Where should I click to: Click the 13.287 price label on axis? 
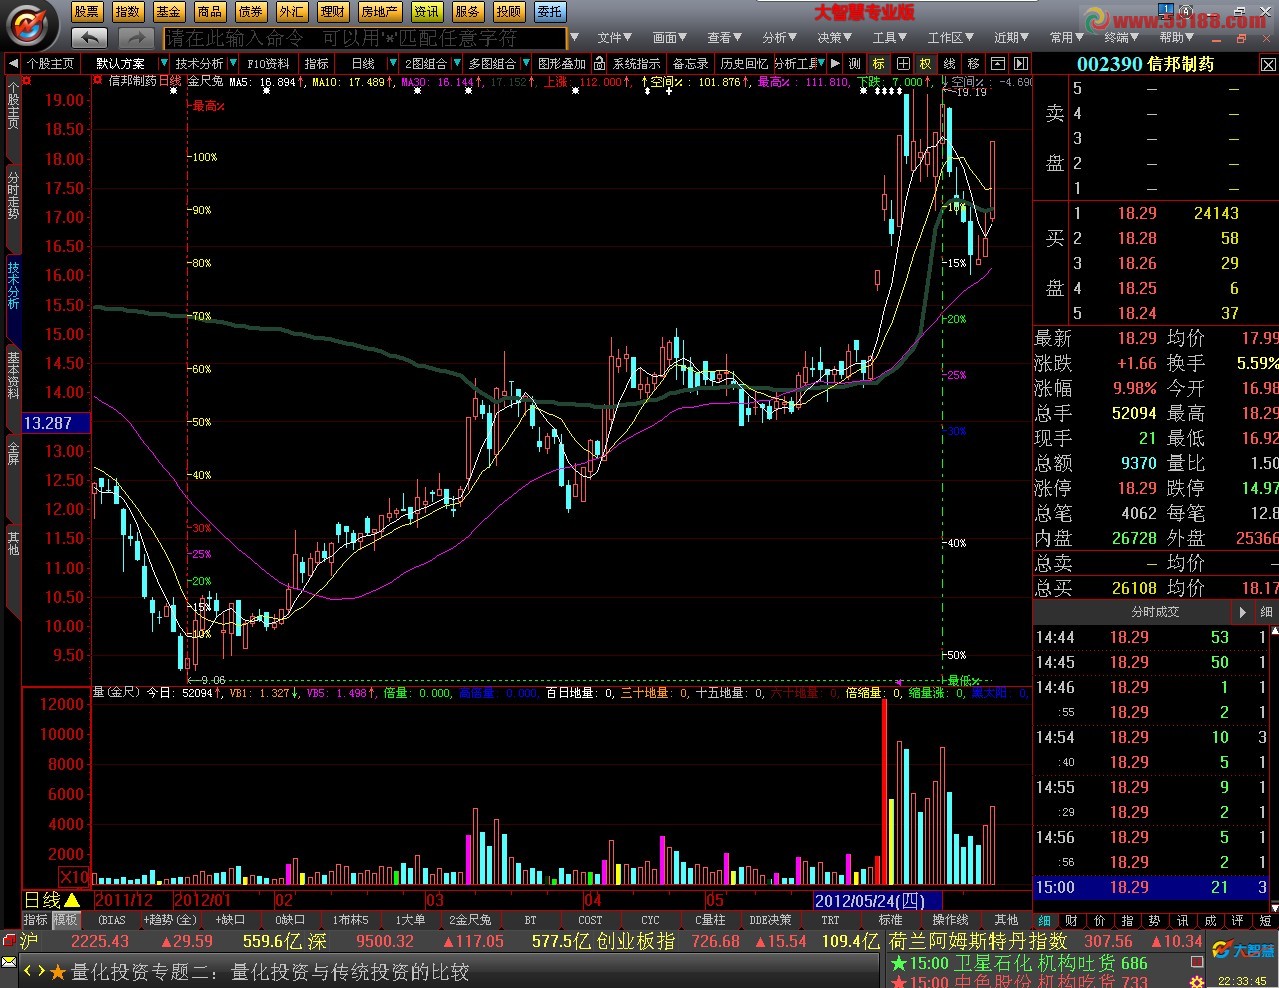point(55,423)
